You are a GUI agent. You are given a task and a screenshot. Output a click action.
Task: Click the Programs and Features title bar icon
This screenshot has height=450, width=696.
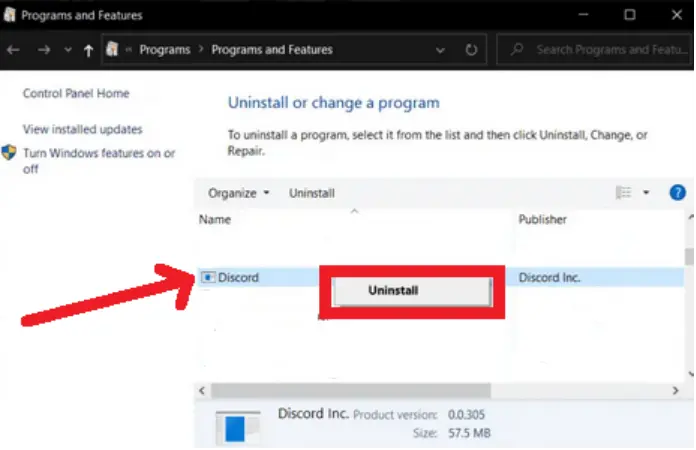pos(10,15)
